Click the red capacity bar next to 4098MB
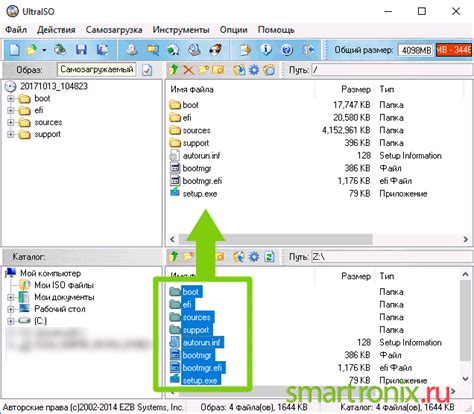The width and height of the screenshot is (474, 414). coord(454,50)
